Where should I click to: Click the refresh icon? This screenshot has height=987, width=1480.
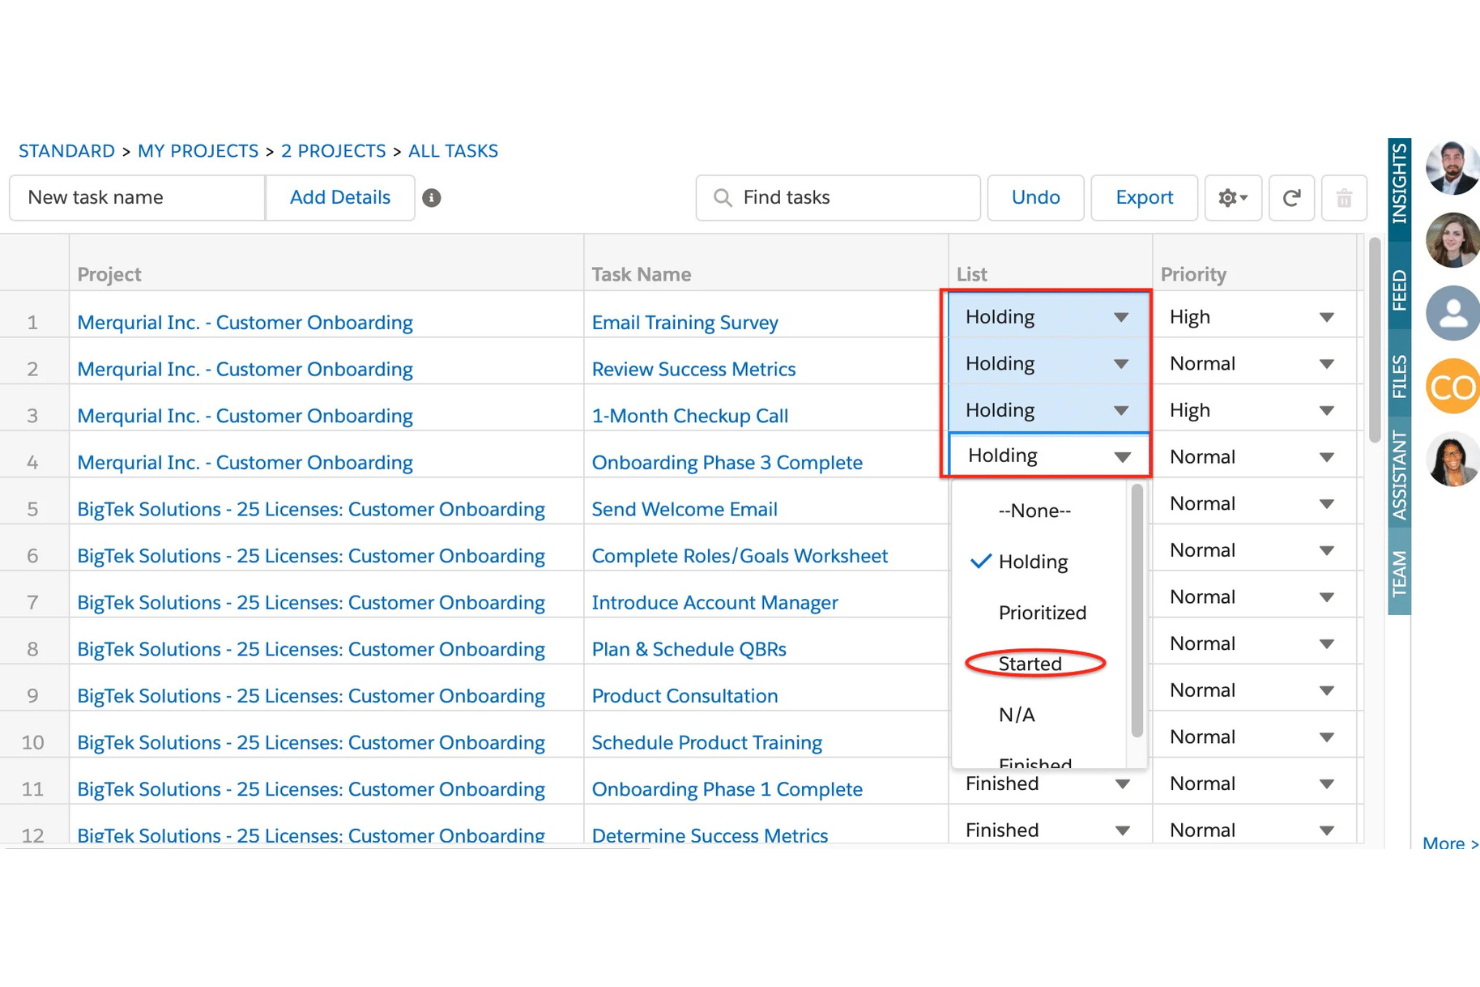click(1291, 197)
